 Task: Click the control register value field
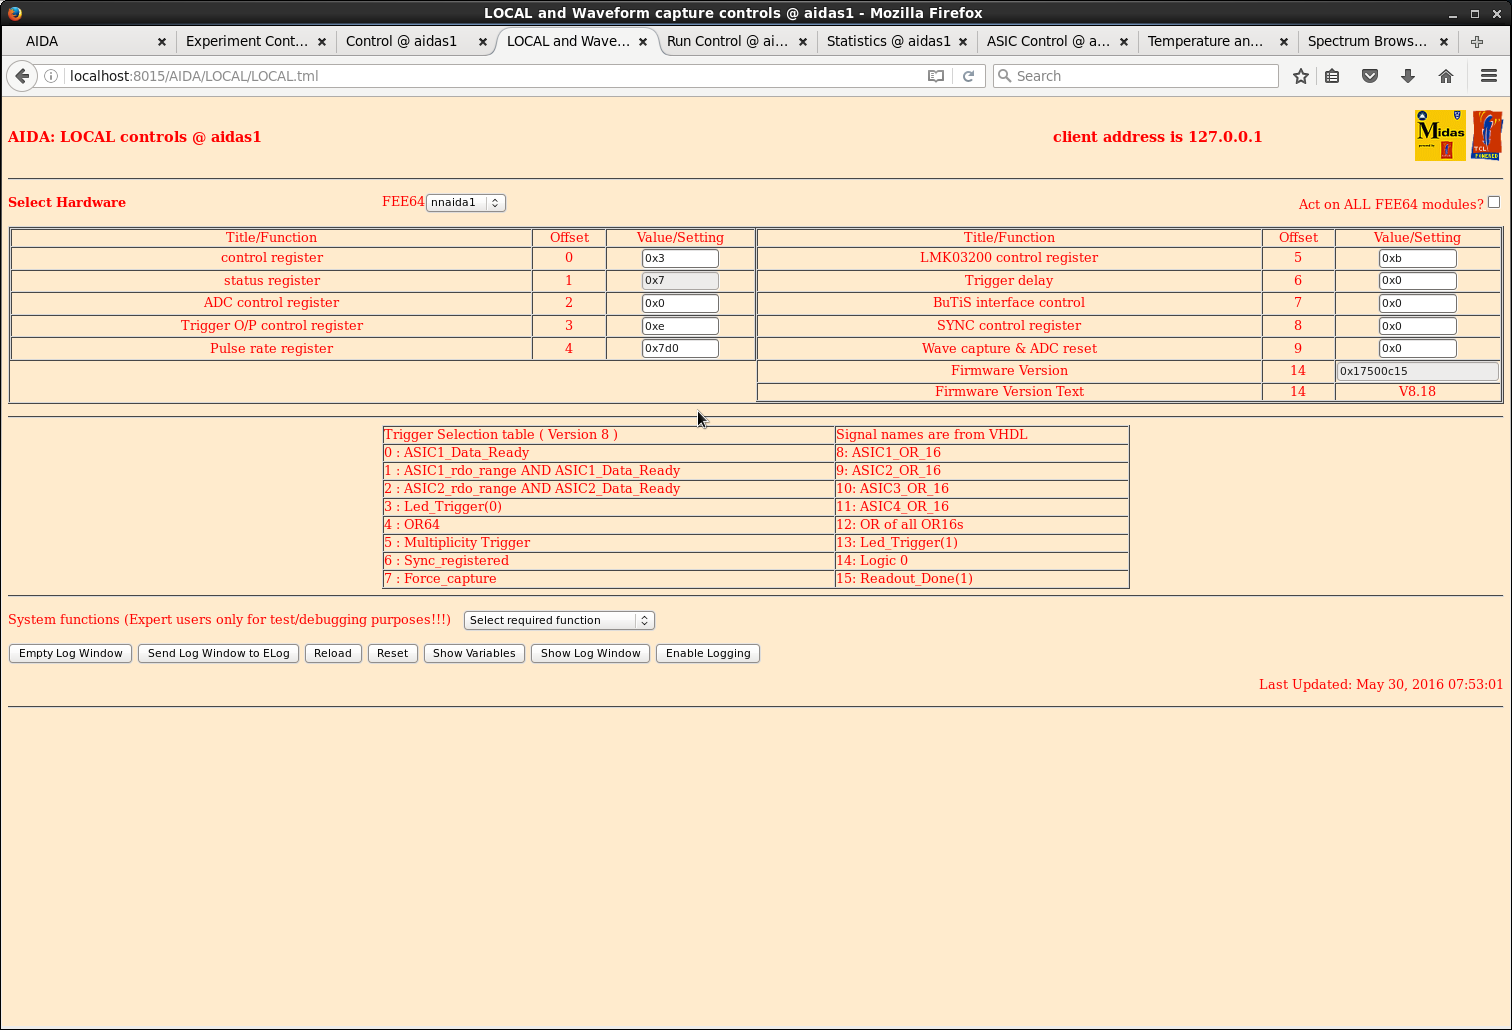click(680, 258)
